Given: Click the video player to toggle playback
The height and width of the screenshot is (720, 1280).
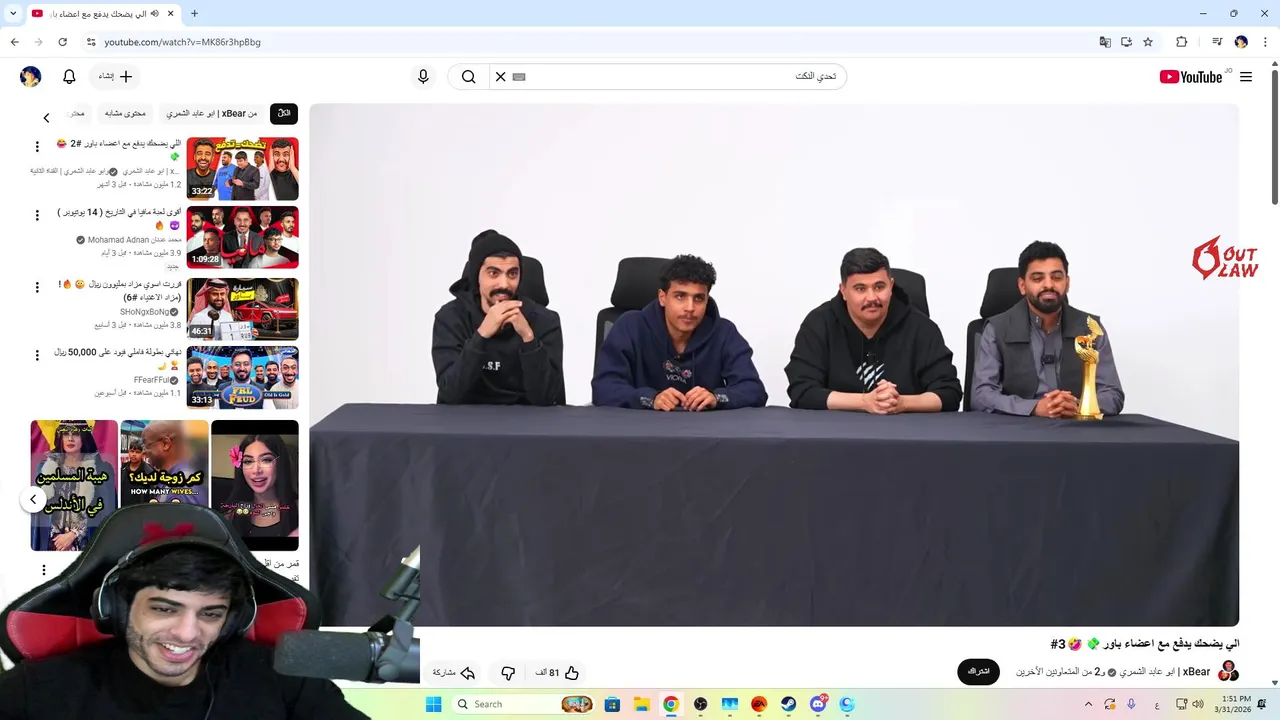Looking at the screenshot, I should click(774, 365).
